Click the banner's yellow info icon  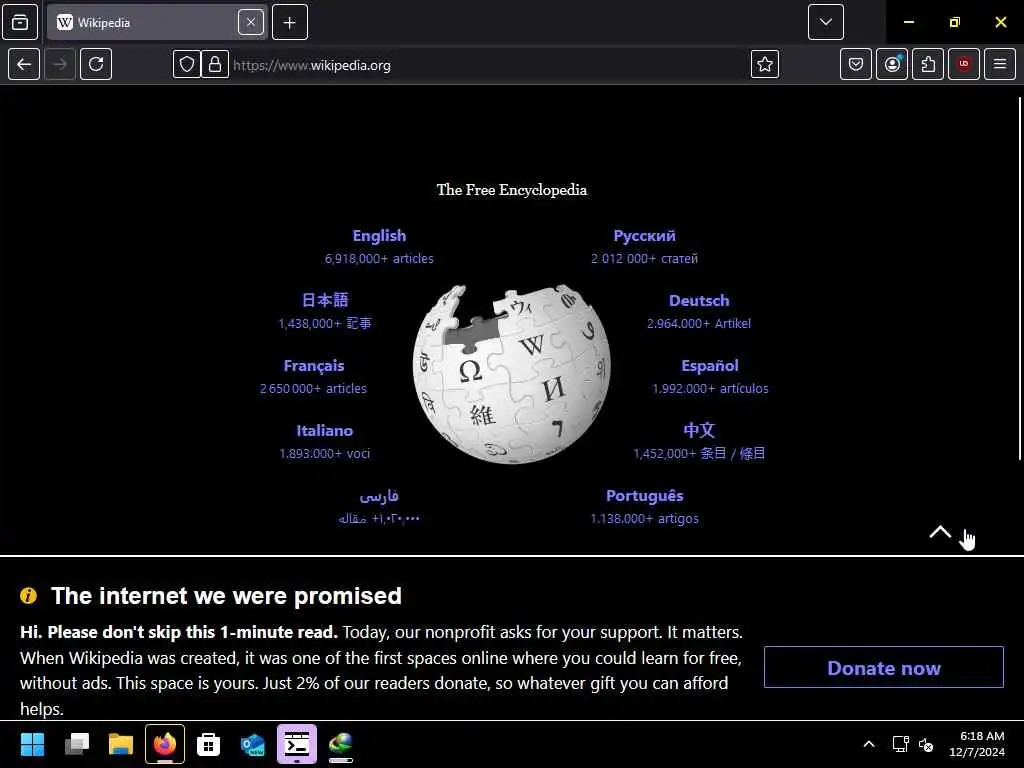(x=29, y=596)
